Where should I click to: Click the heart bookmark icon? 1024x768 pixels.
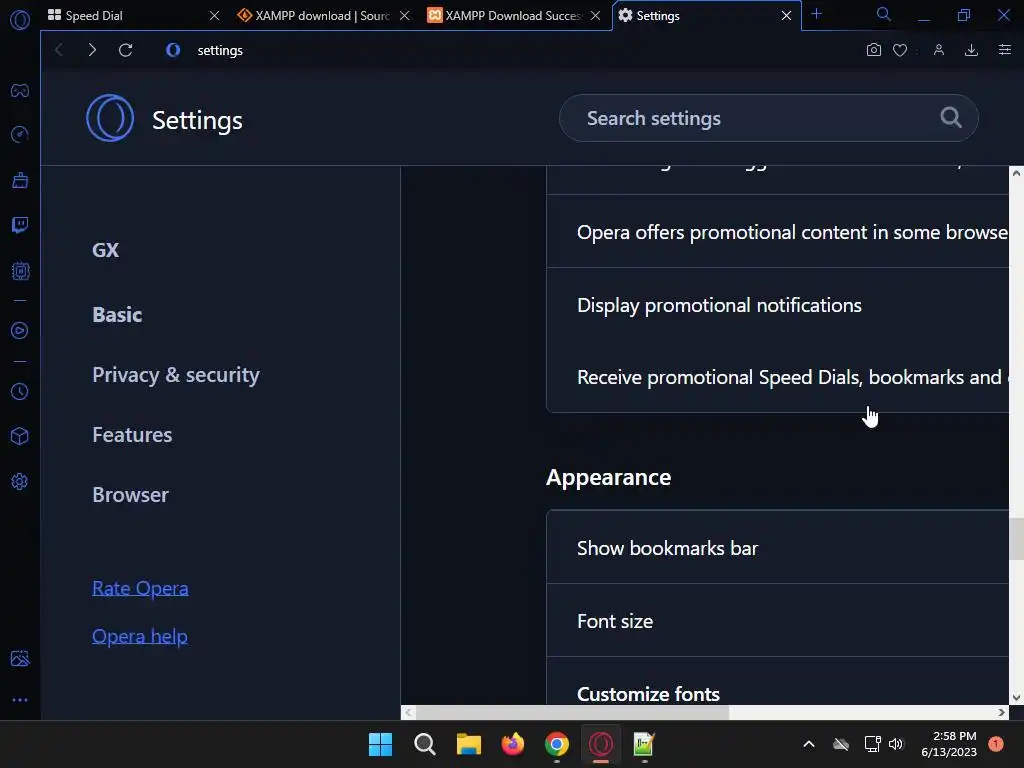pyautogui.click(x=900, y=50)
